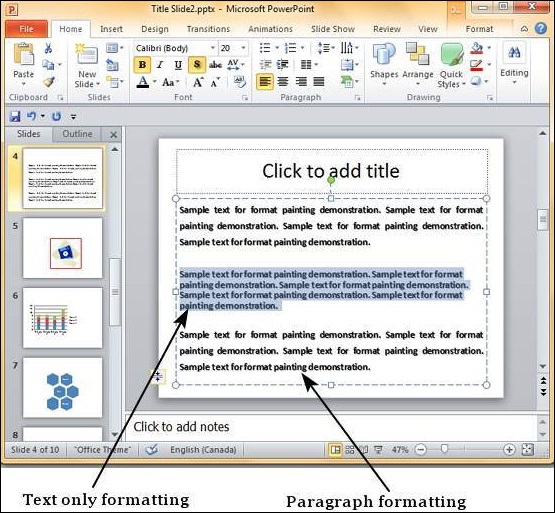Increase the list indent level
The height and width of the screenshot is (513, 555).
(282, 64)
